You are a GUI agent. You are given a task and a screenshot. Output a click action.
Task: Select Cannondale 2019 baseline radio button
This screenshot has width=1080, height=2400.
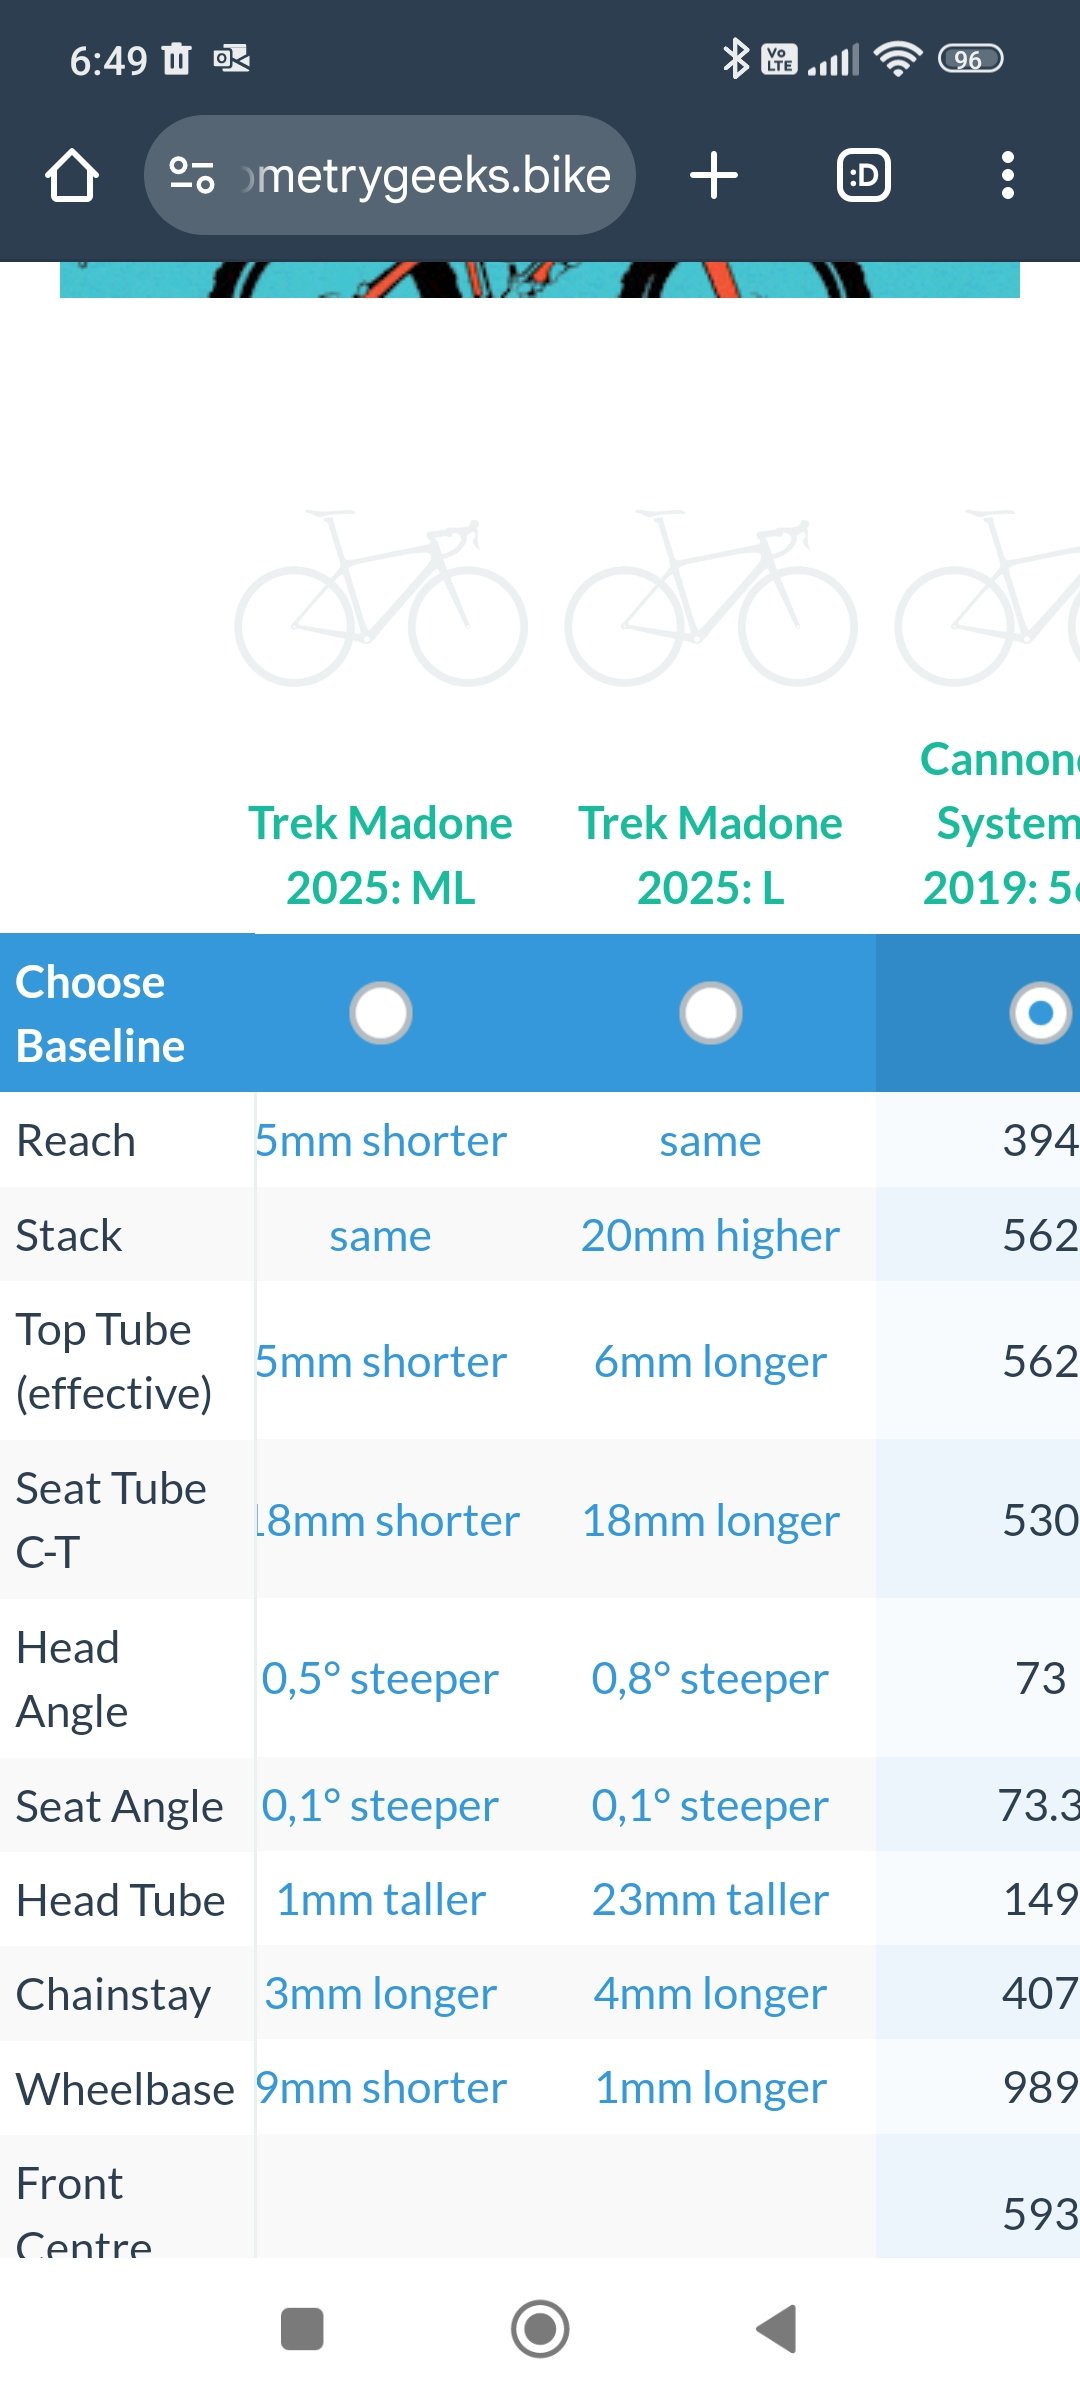tap(1041, 1013)
